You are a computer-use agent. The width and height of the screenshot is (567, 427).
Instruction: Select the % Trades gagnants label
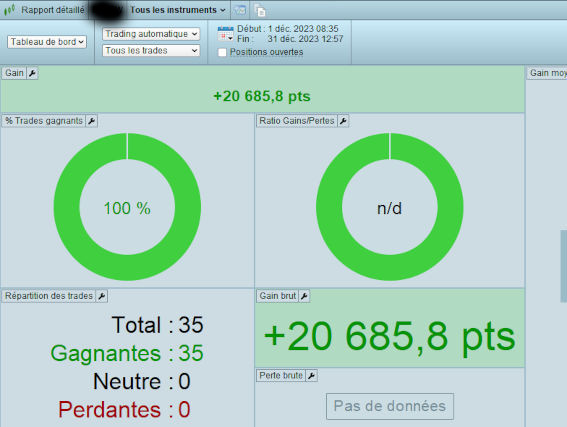point(43,121)
